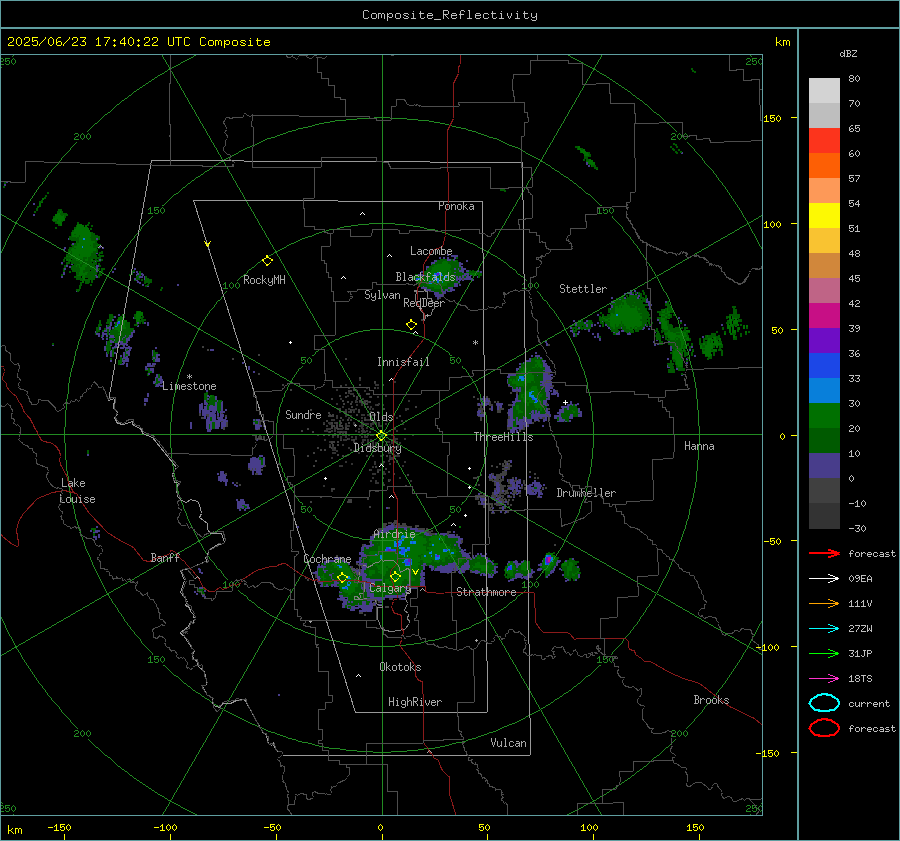Image resolution: width=900 pixels, height=841 pixels.
Task: Pick the red 65 dBZ color swatch
Action: click(824, 140)
